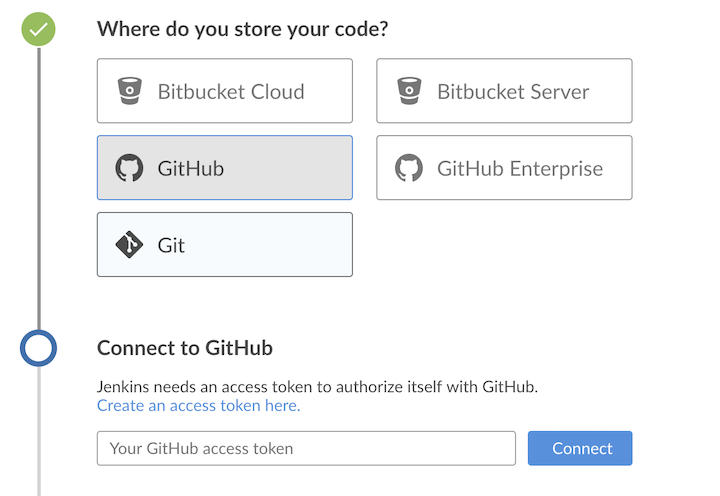Click the Bitbucket Server bucket icon
Viewport: 720px width, 496px height.
(x=408, y=91)
